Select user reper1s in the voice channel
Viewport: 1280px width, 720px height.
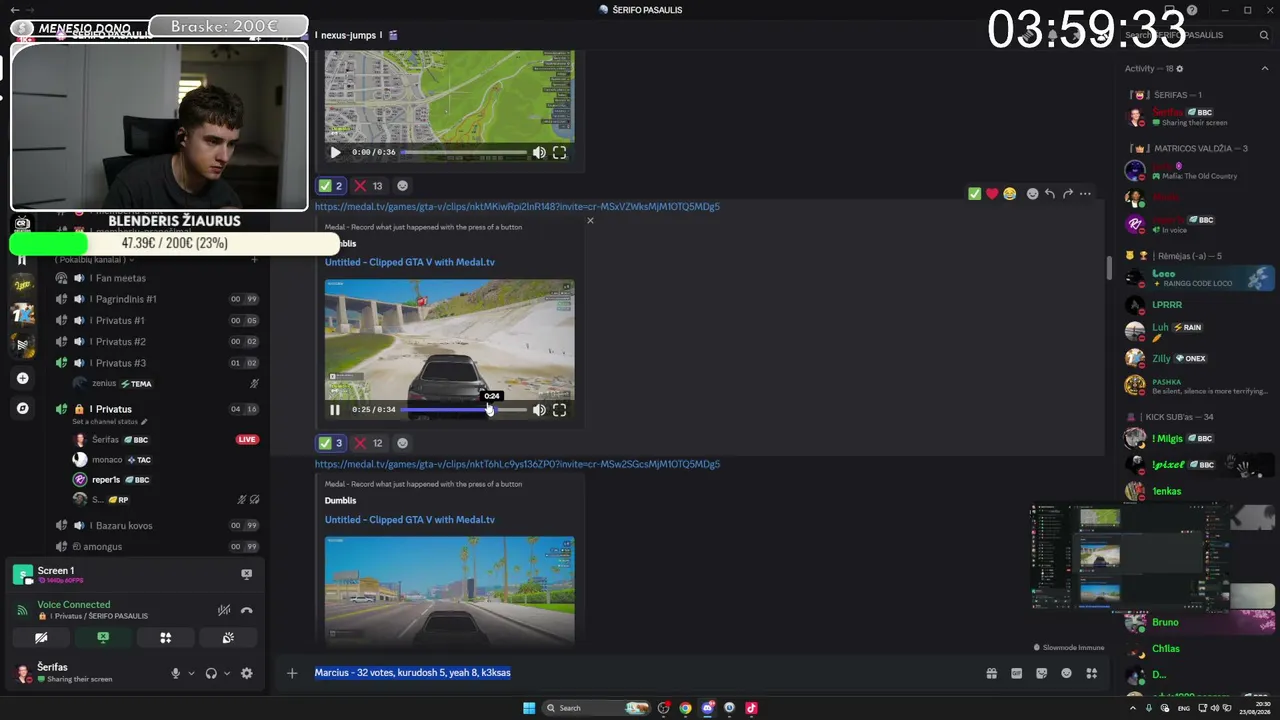click(106, 480)
